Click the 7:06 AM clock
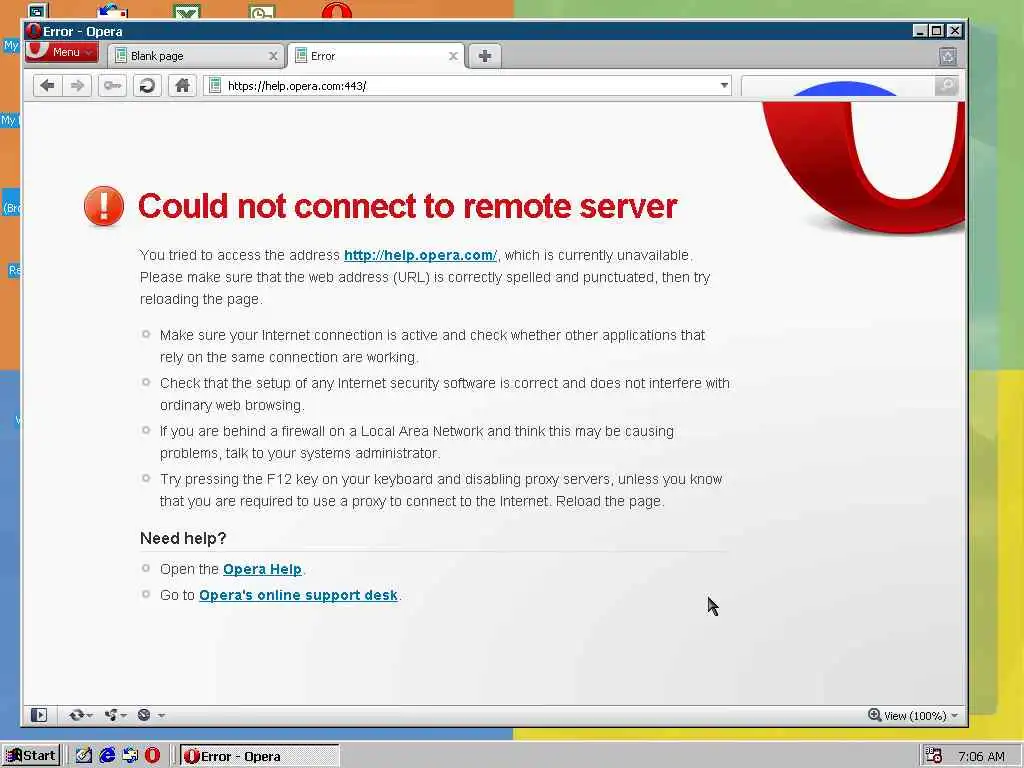This screenshot has height=768, width=1024. 981,756
